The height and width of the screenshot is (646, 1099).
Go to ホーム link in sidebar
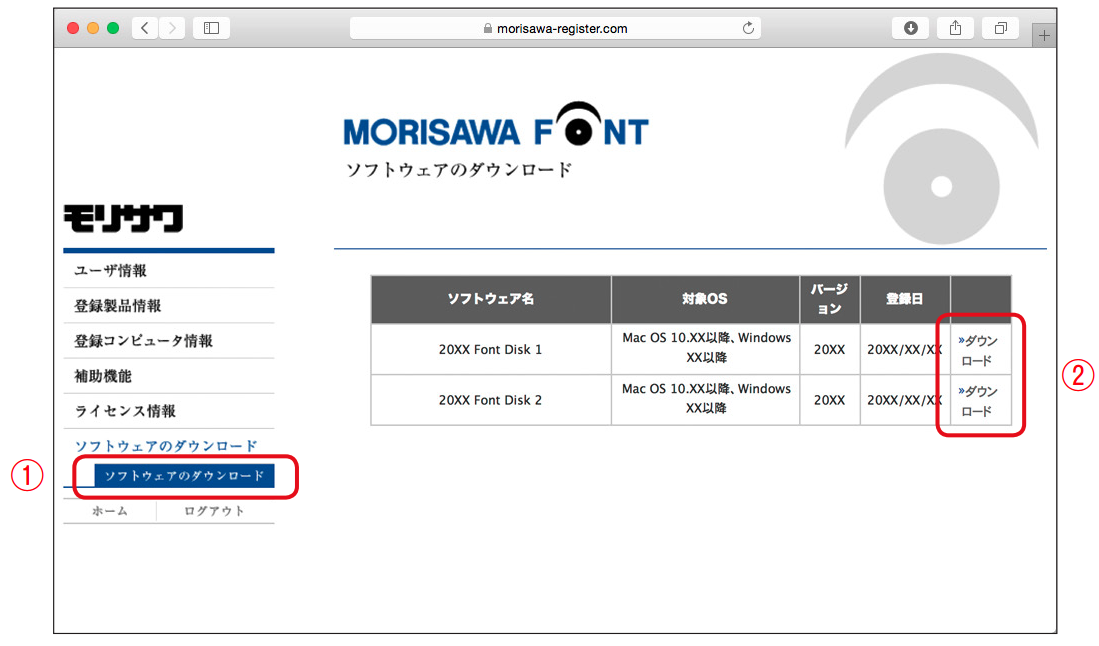click(x=110, y=511)
